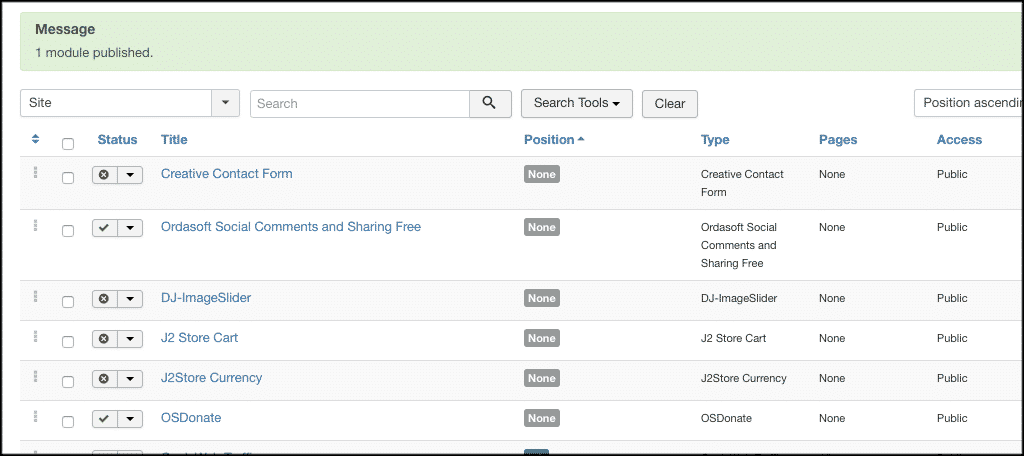The width and height of the screenshot is (1024, 456).
Task: Click the Clear button
Action: click(670, 104)
